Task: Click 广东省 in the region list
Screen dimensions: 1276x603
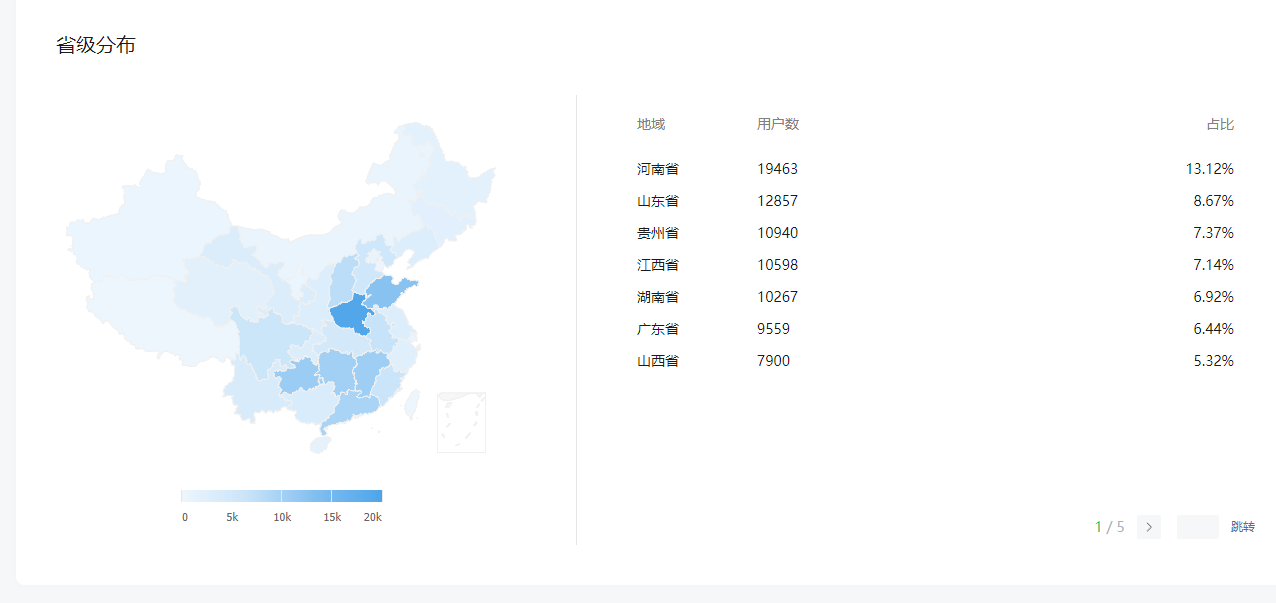Action: [657, 329]
